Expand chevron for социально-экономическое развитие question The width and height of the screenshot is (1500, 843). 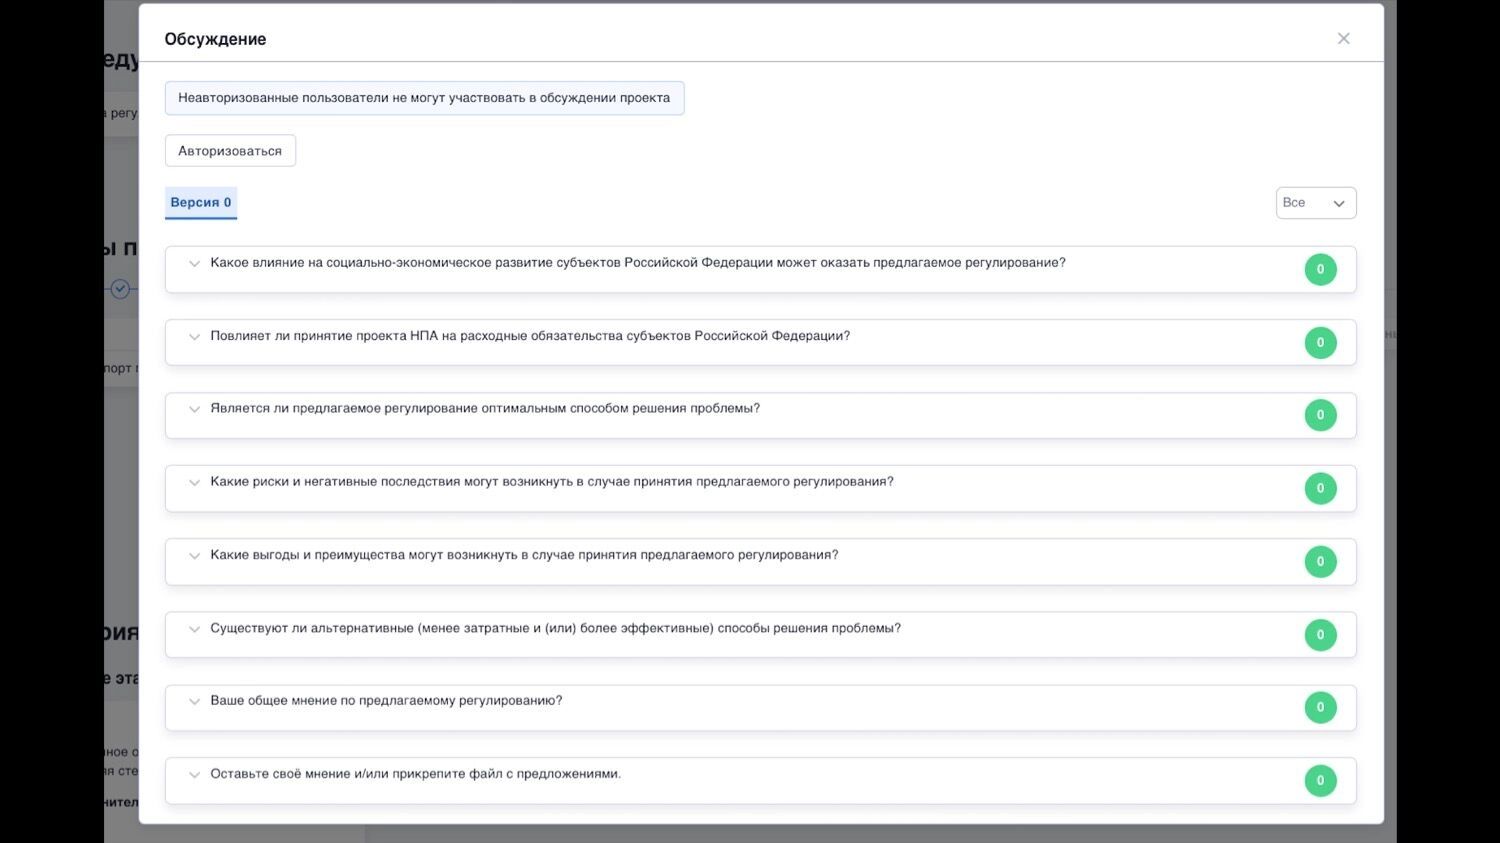coord(194,264)
